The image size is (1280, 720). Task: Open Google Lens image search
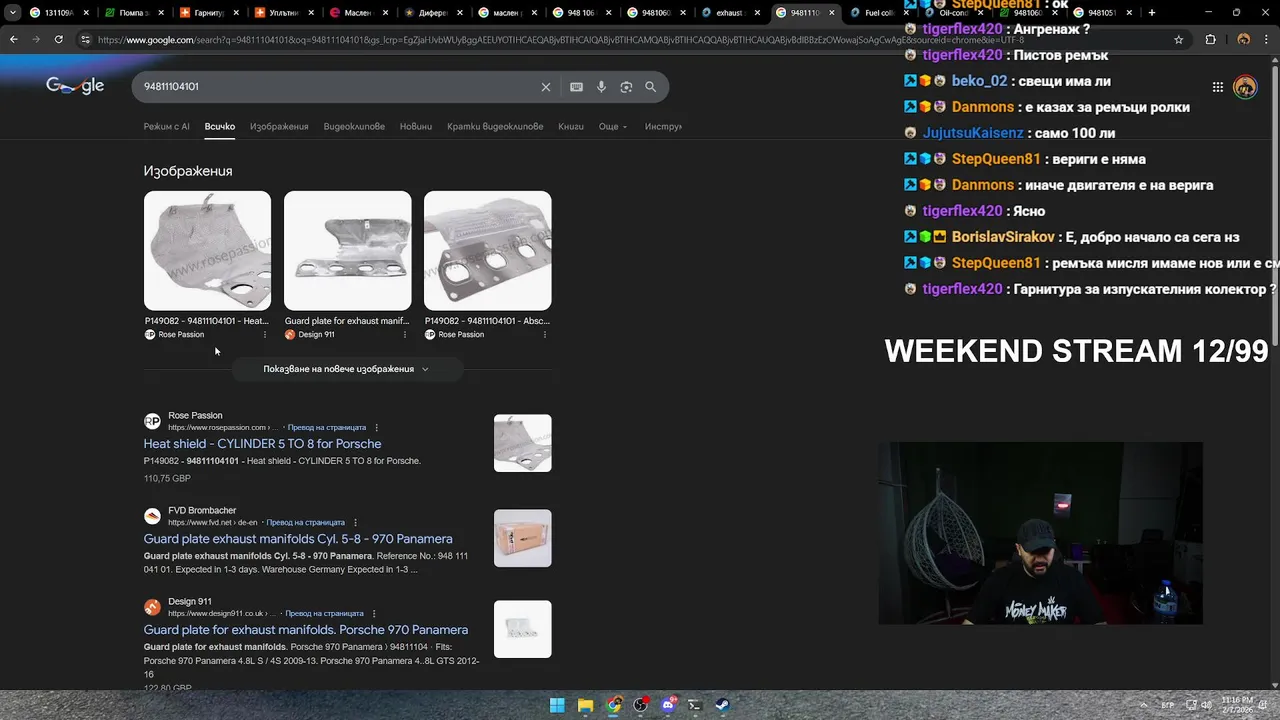click(626, 87)
